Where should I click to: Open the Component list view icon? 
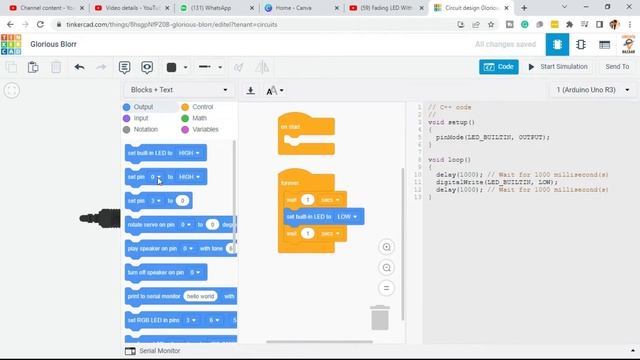pos(604,44)
